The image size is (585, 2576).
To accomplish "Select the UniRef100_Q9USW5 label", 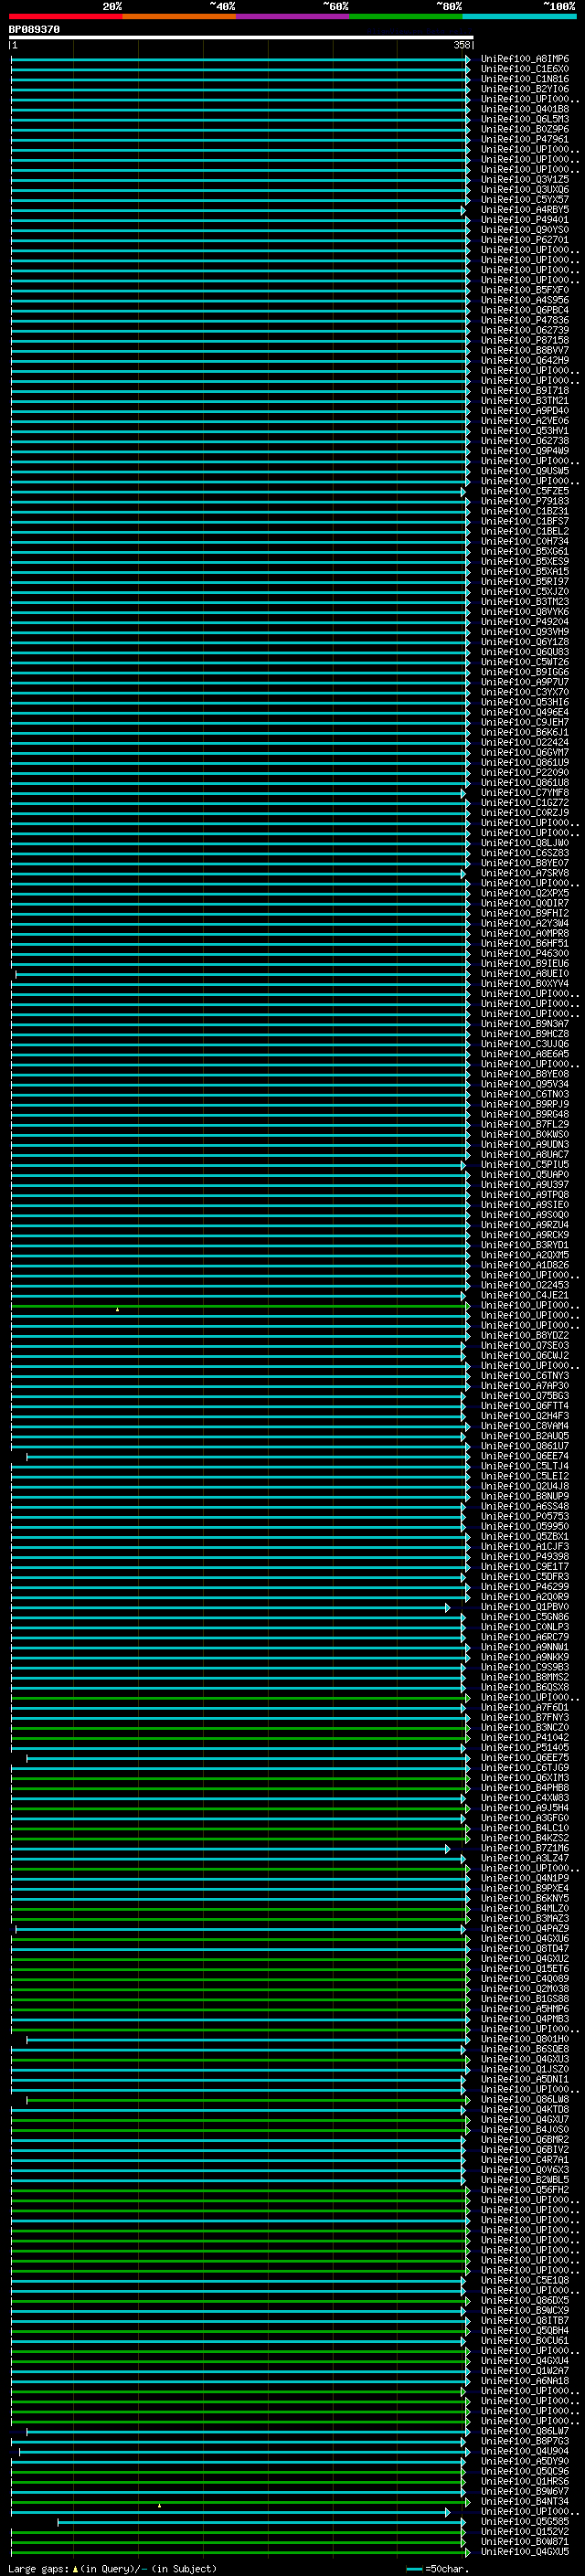I will tap(524, 471).
